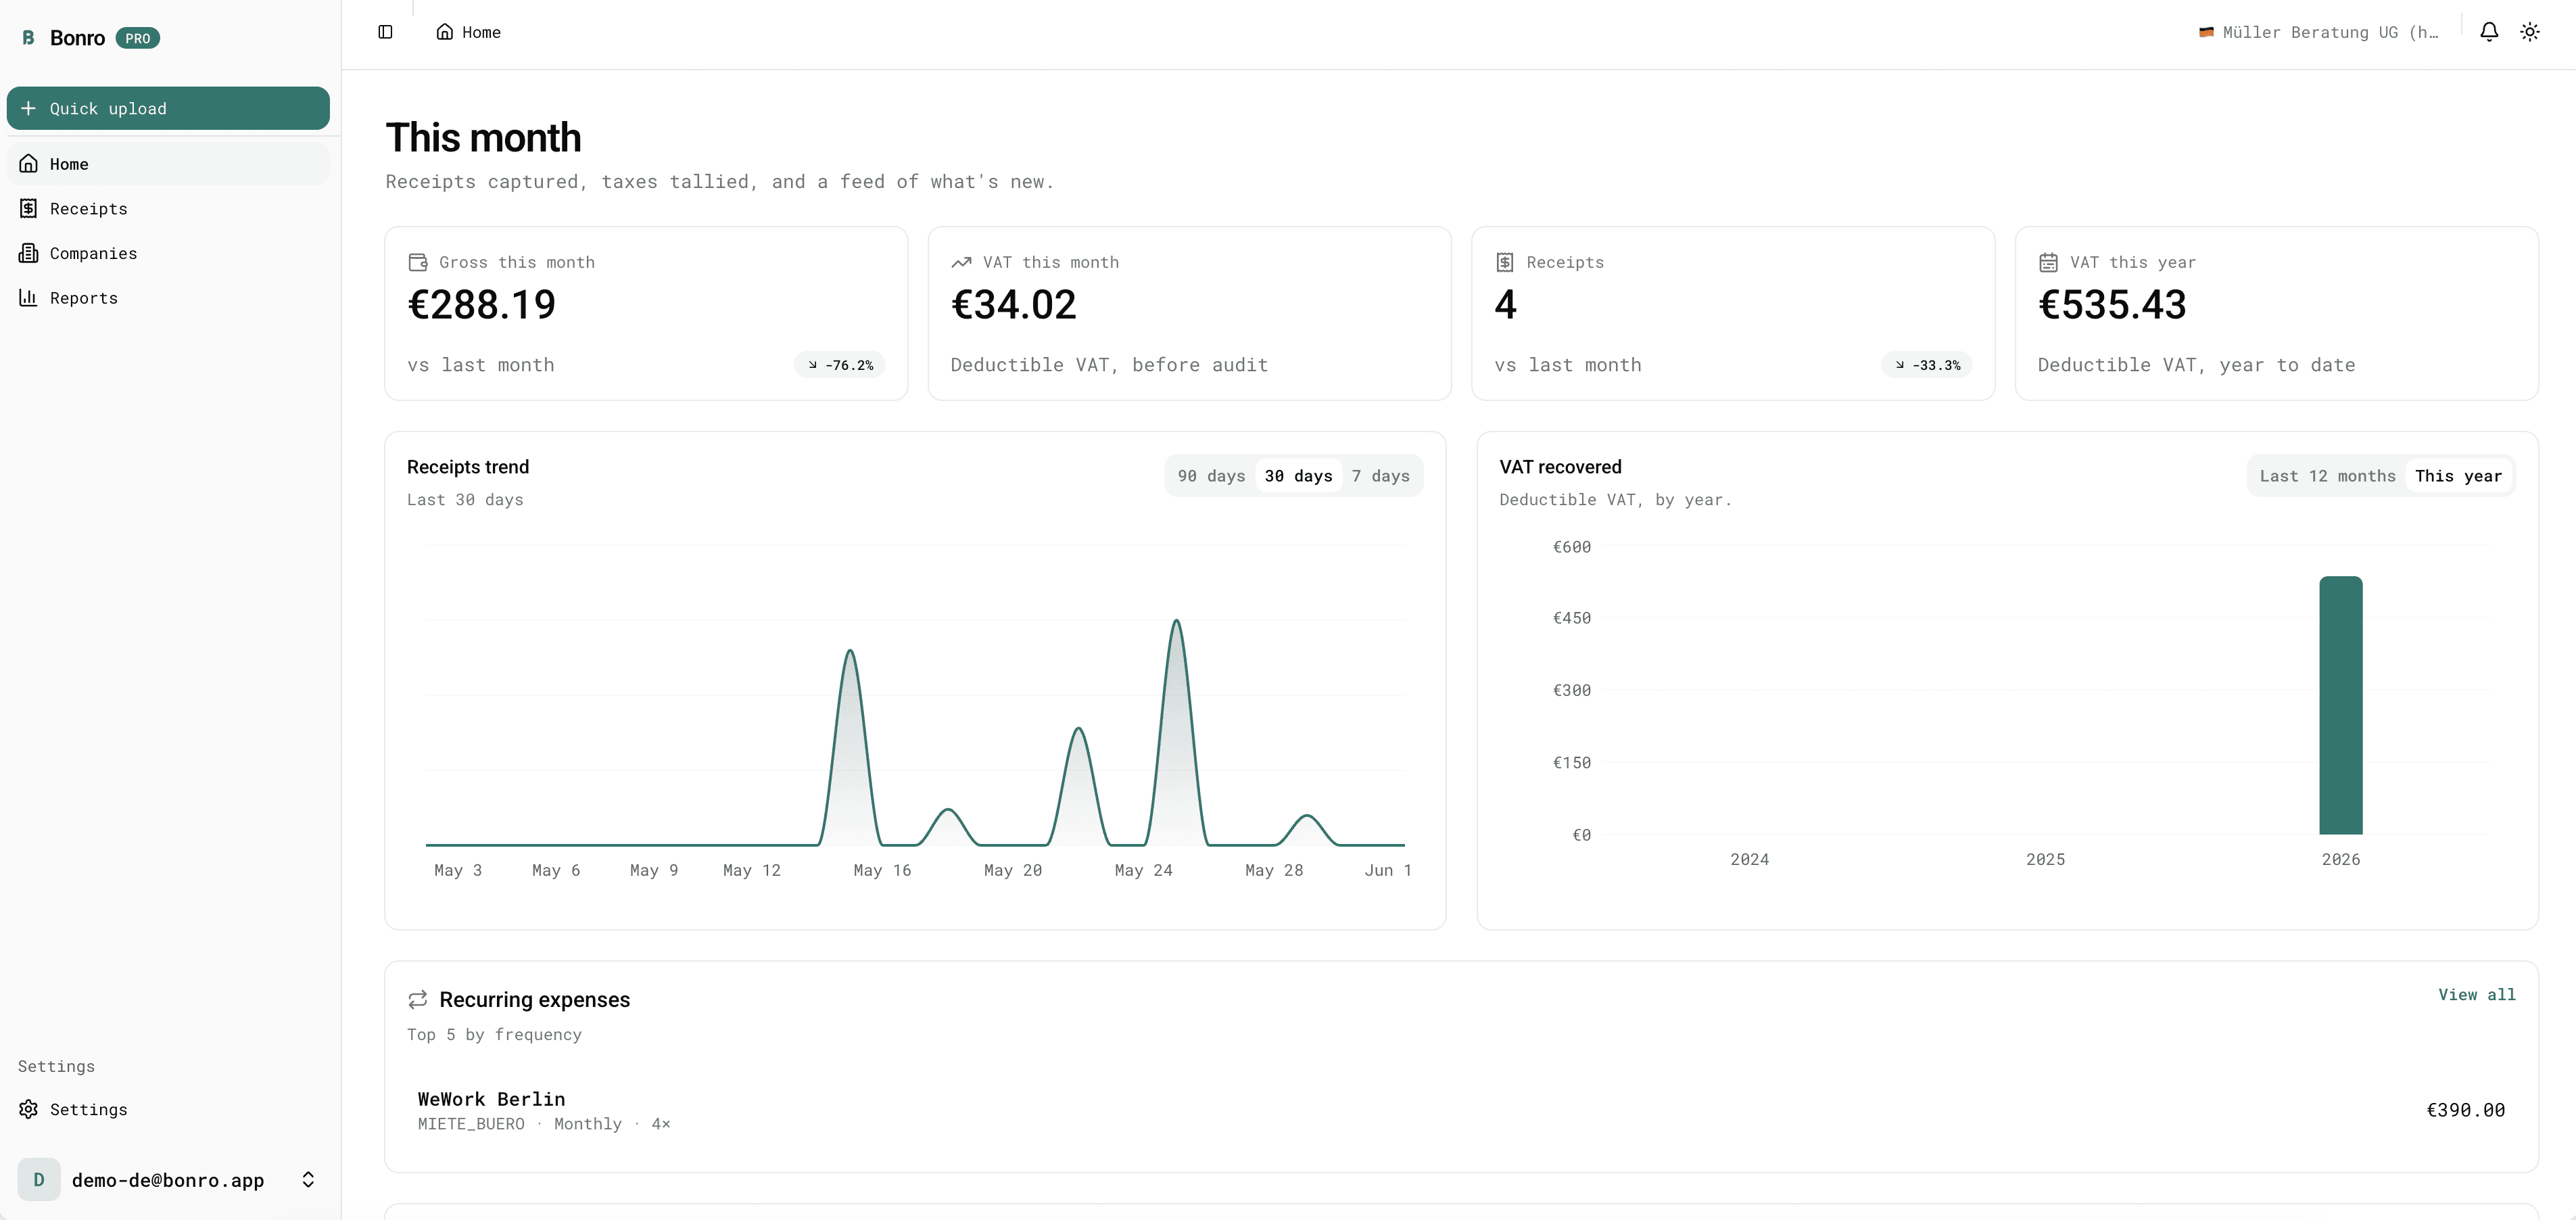
Task: Click the VAT this month trend icon
Action: (x=961, y=262)
